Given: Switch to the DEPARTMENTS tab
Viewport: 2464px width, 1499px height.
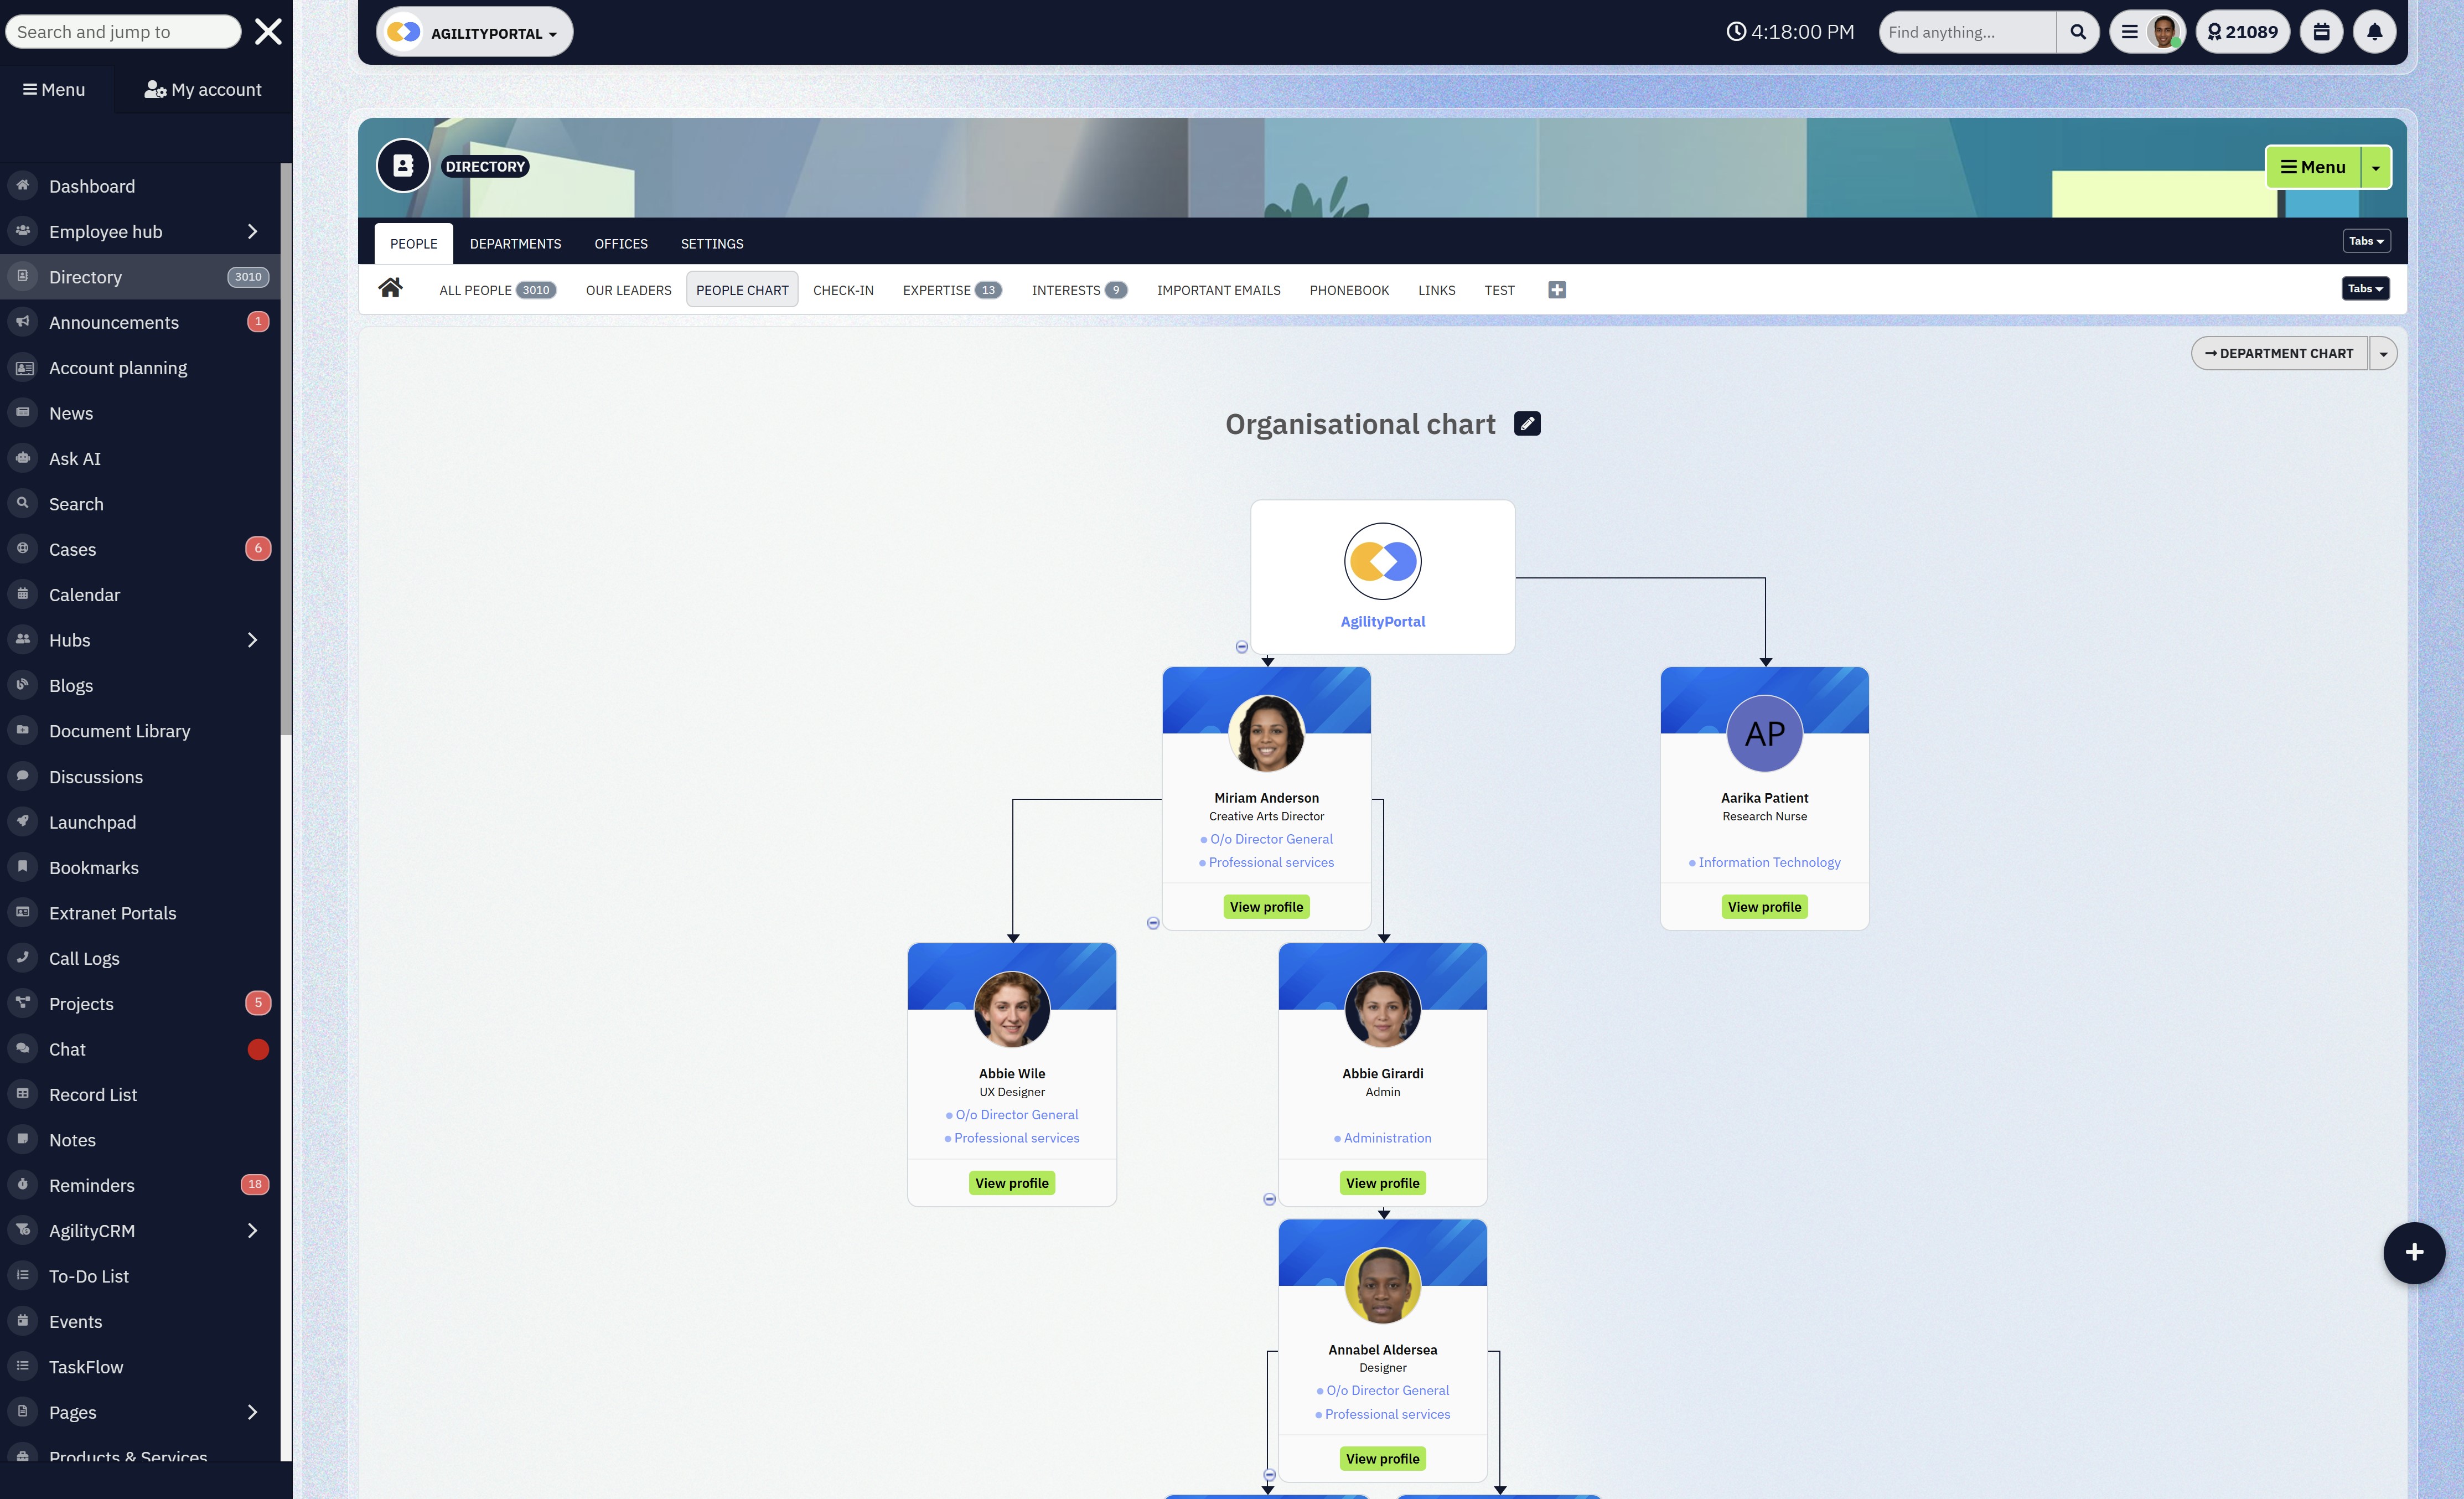Looking at the screenshot, I should coord(515,244).
